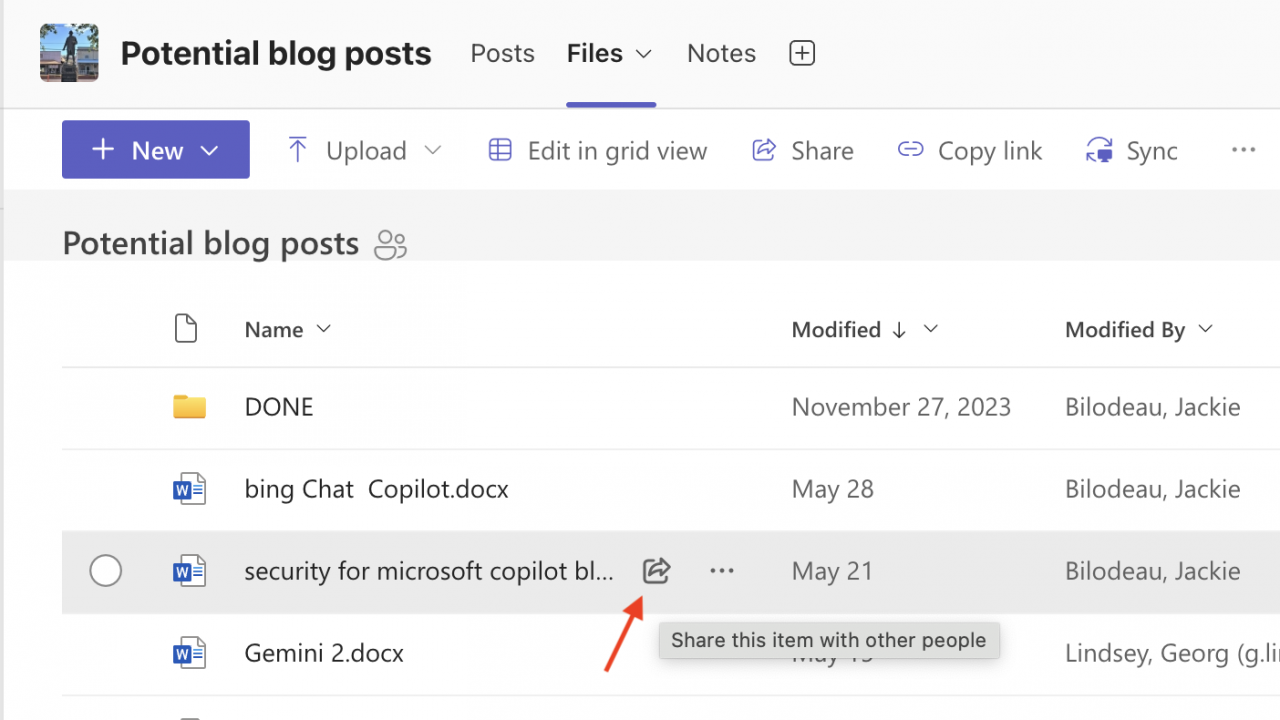Click the Potential blog posts team avatar
Image resolution: width=1280 pixels, height=720 pixels.
[68, 51]
